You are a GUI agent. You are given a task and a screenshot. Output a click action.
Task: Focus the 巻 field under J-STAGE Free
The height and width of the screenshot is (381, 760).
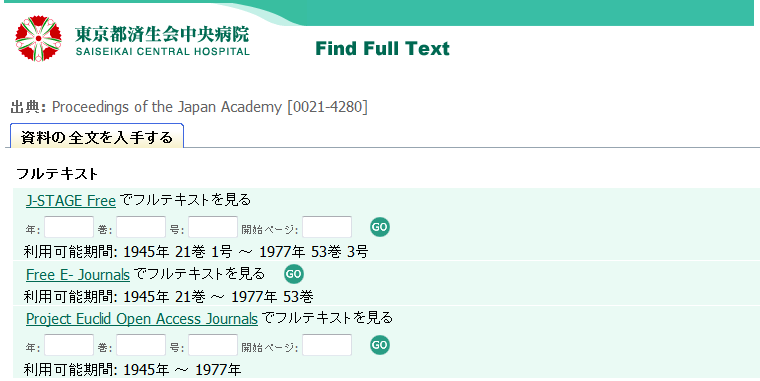(141, 227)
